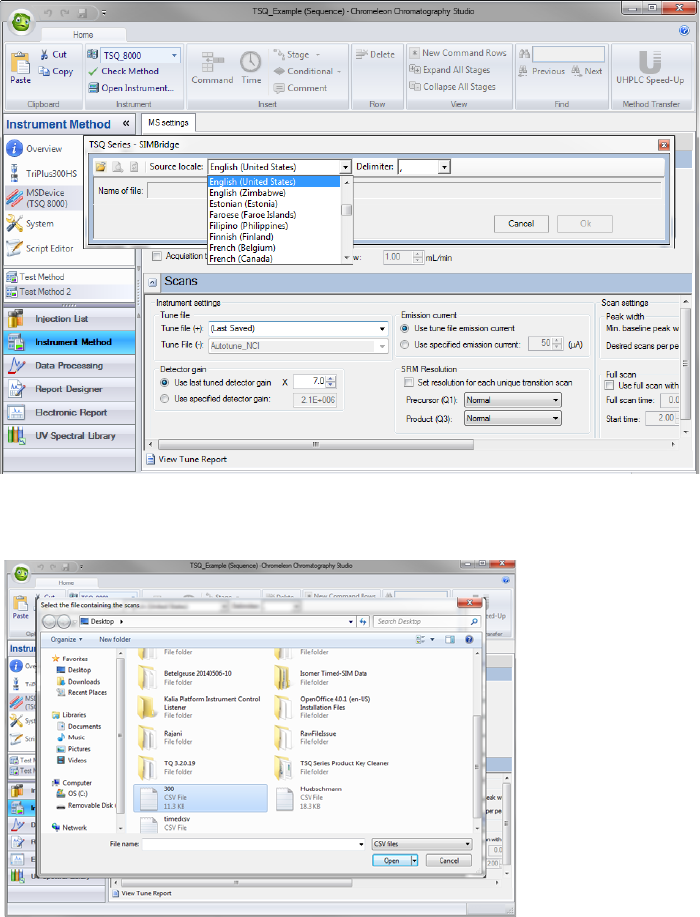Screen dimensions: 700x917
Task: Open the Organize menu in file dialog
Action: (66, 639)
